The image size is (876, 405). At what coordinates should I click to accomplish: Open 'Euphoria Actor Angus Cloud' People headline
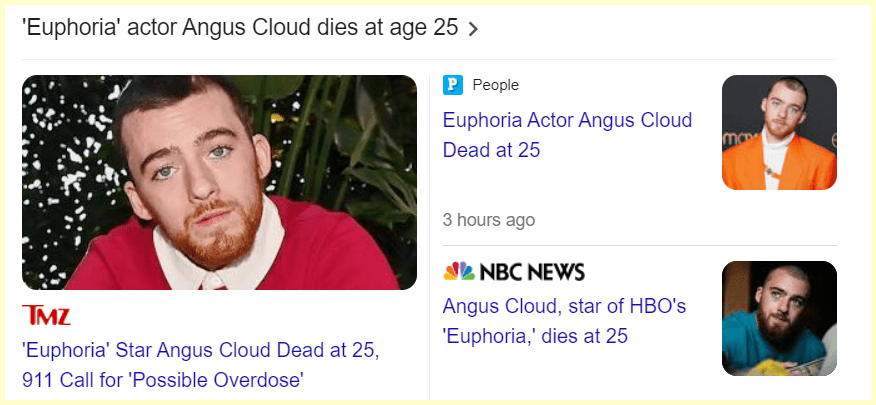(567, 121)
